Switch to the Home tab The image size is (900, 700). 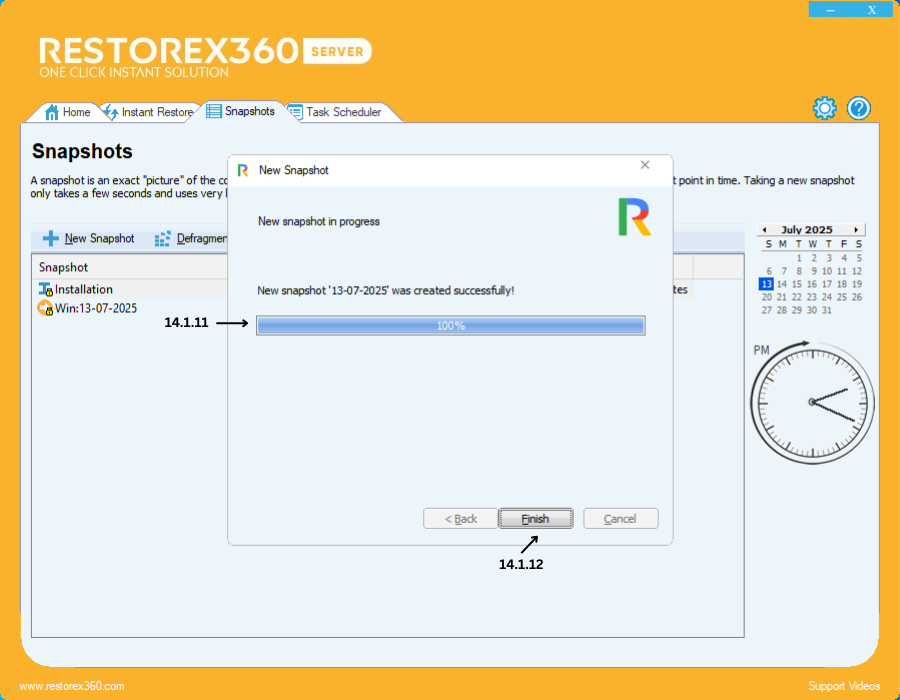68,112
